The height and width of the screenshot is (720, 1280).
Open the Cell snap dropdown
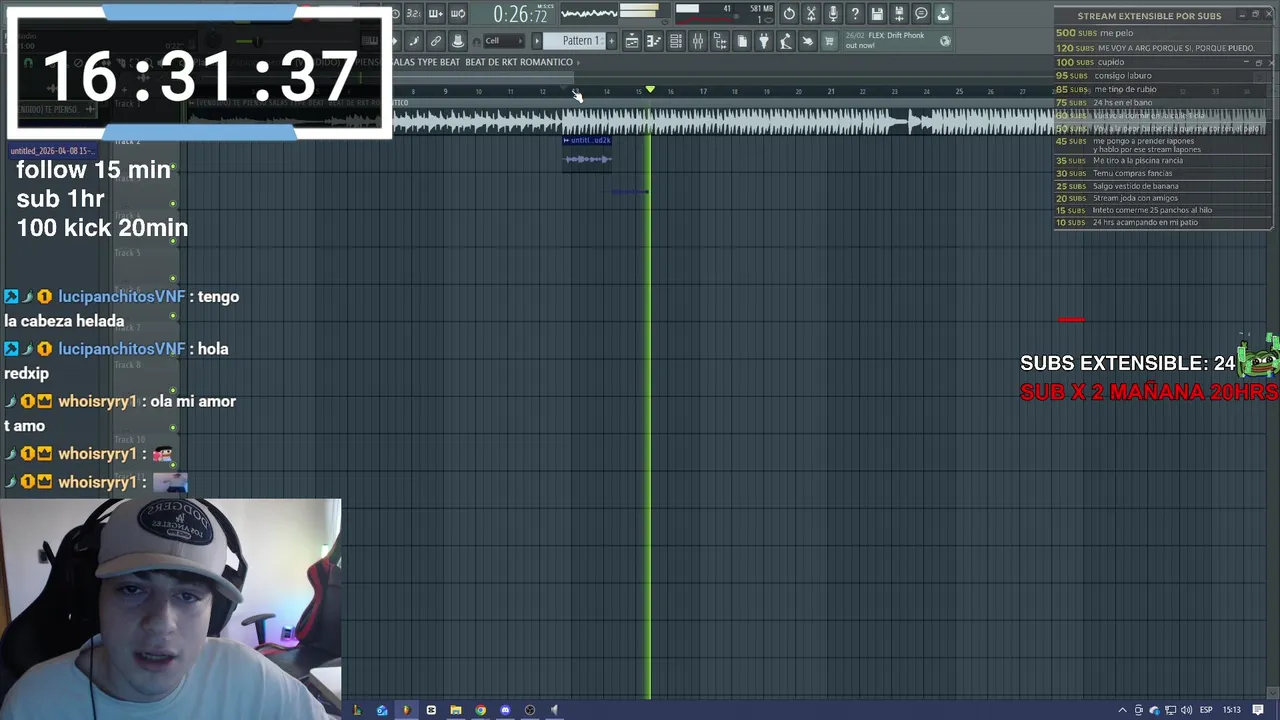click(503, 41)
